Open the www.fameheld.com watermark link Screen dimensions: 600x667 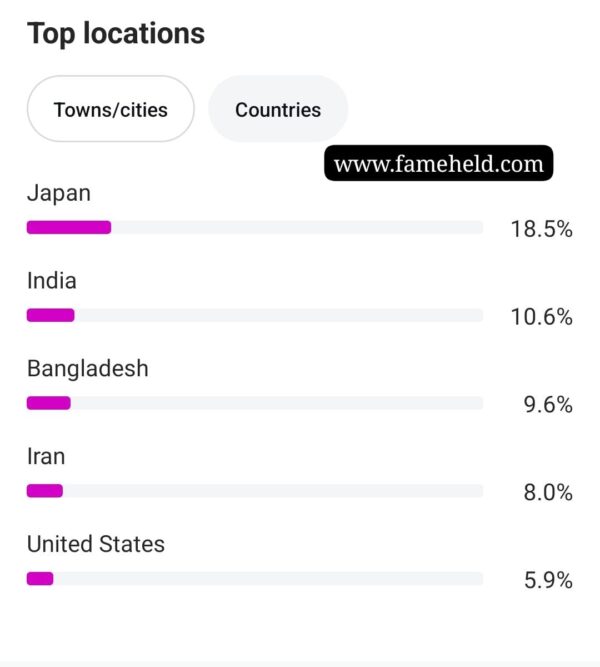coord(439,163)
